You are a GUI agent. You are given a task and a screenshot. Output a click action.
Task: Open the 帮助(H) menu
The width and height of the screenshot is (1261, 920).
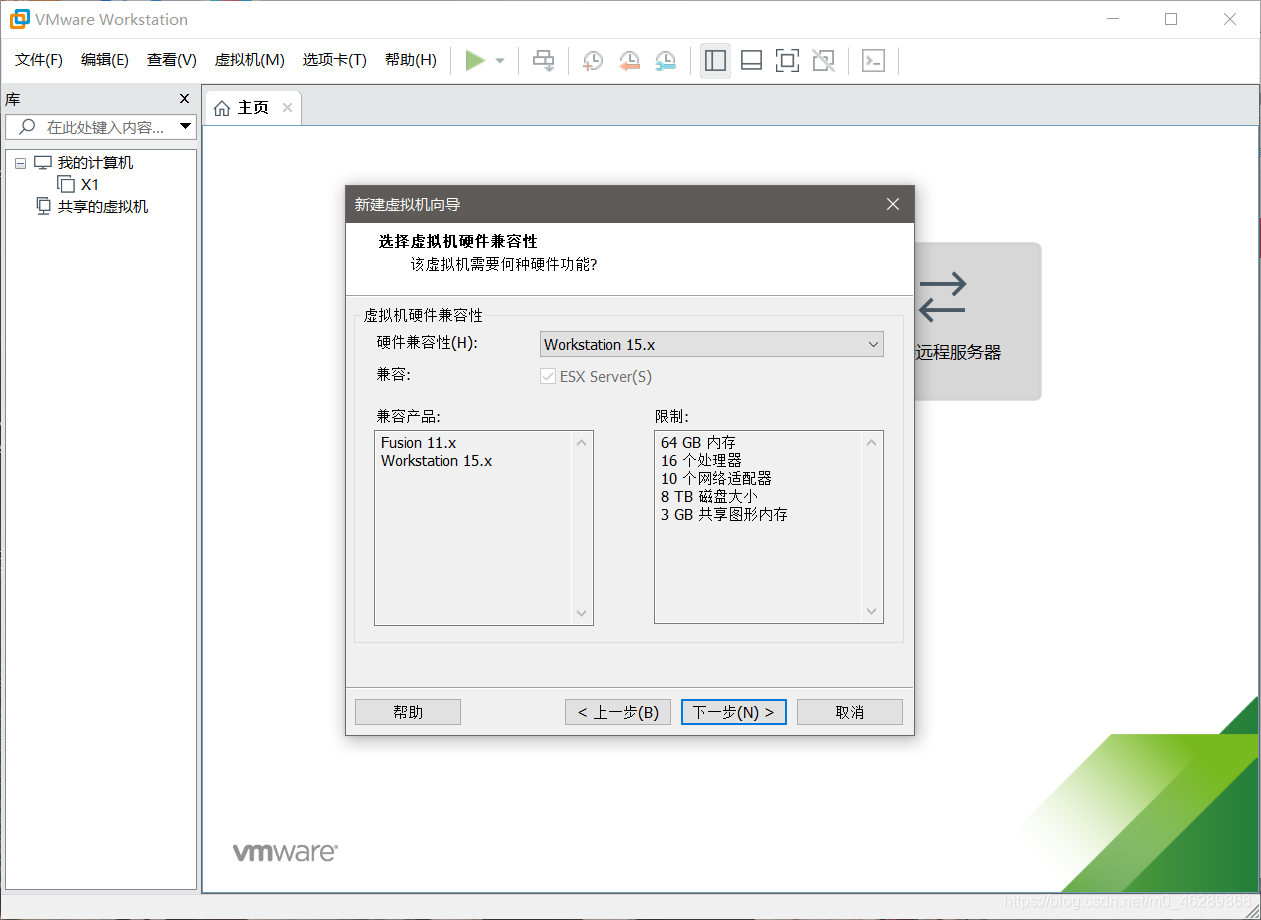(411, 60)
